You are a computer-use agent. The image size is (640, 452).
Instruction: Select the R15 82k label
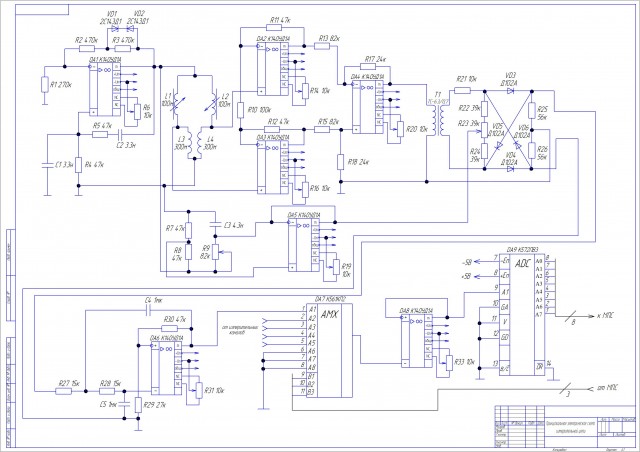(329, 122)
